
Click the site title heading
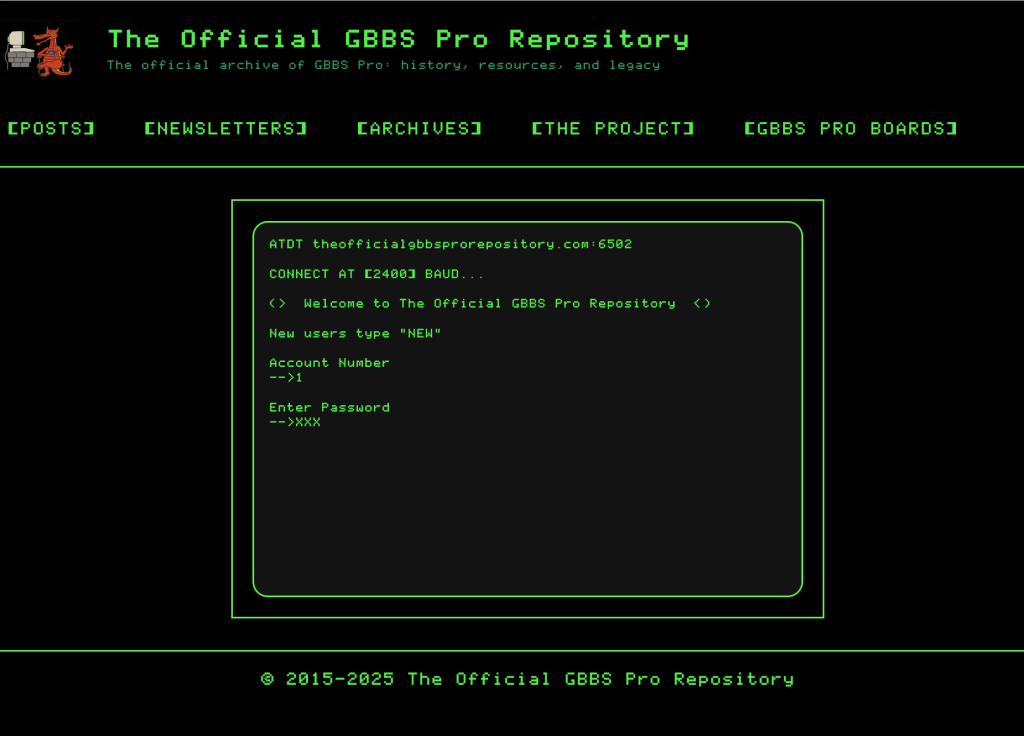pyautogui.click(x=398, y=38)
